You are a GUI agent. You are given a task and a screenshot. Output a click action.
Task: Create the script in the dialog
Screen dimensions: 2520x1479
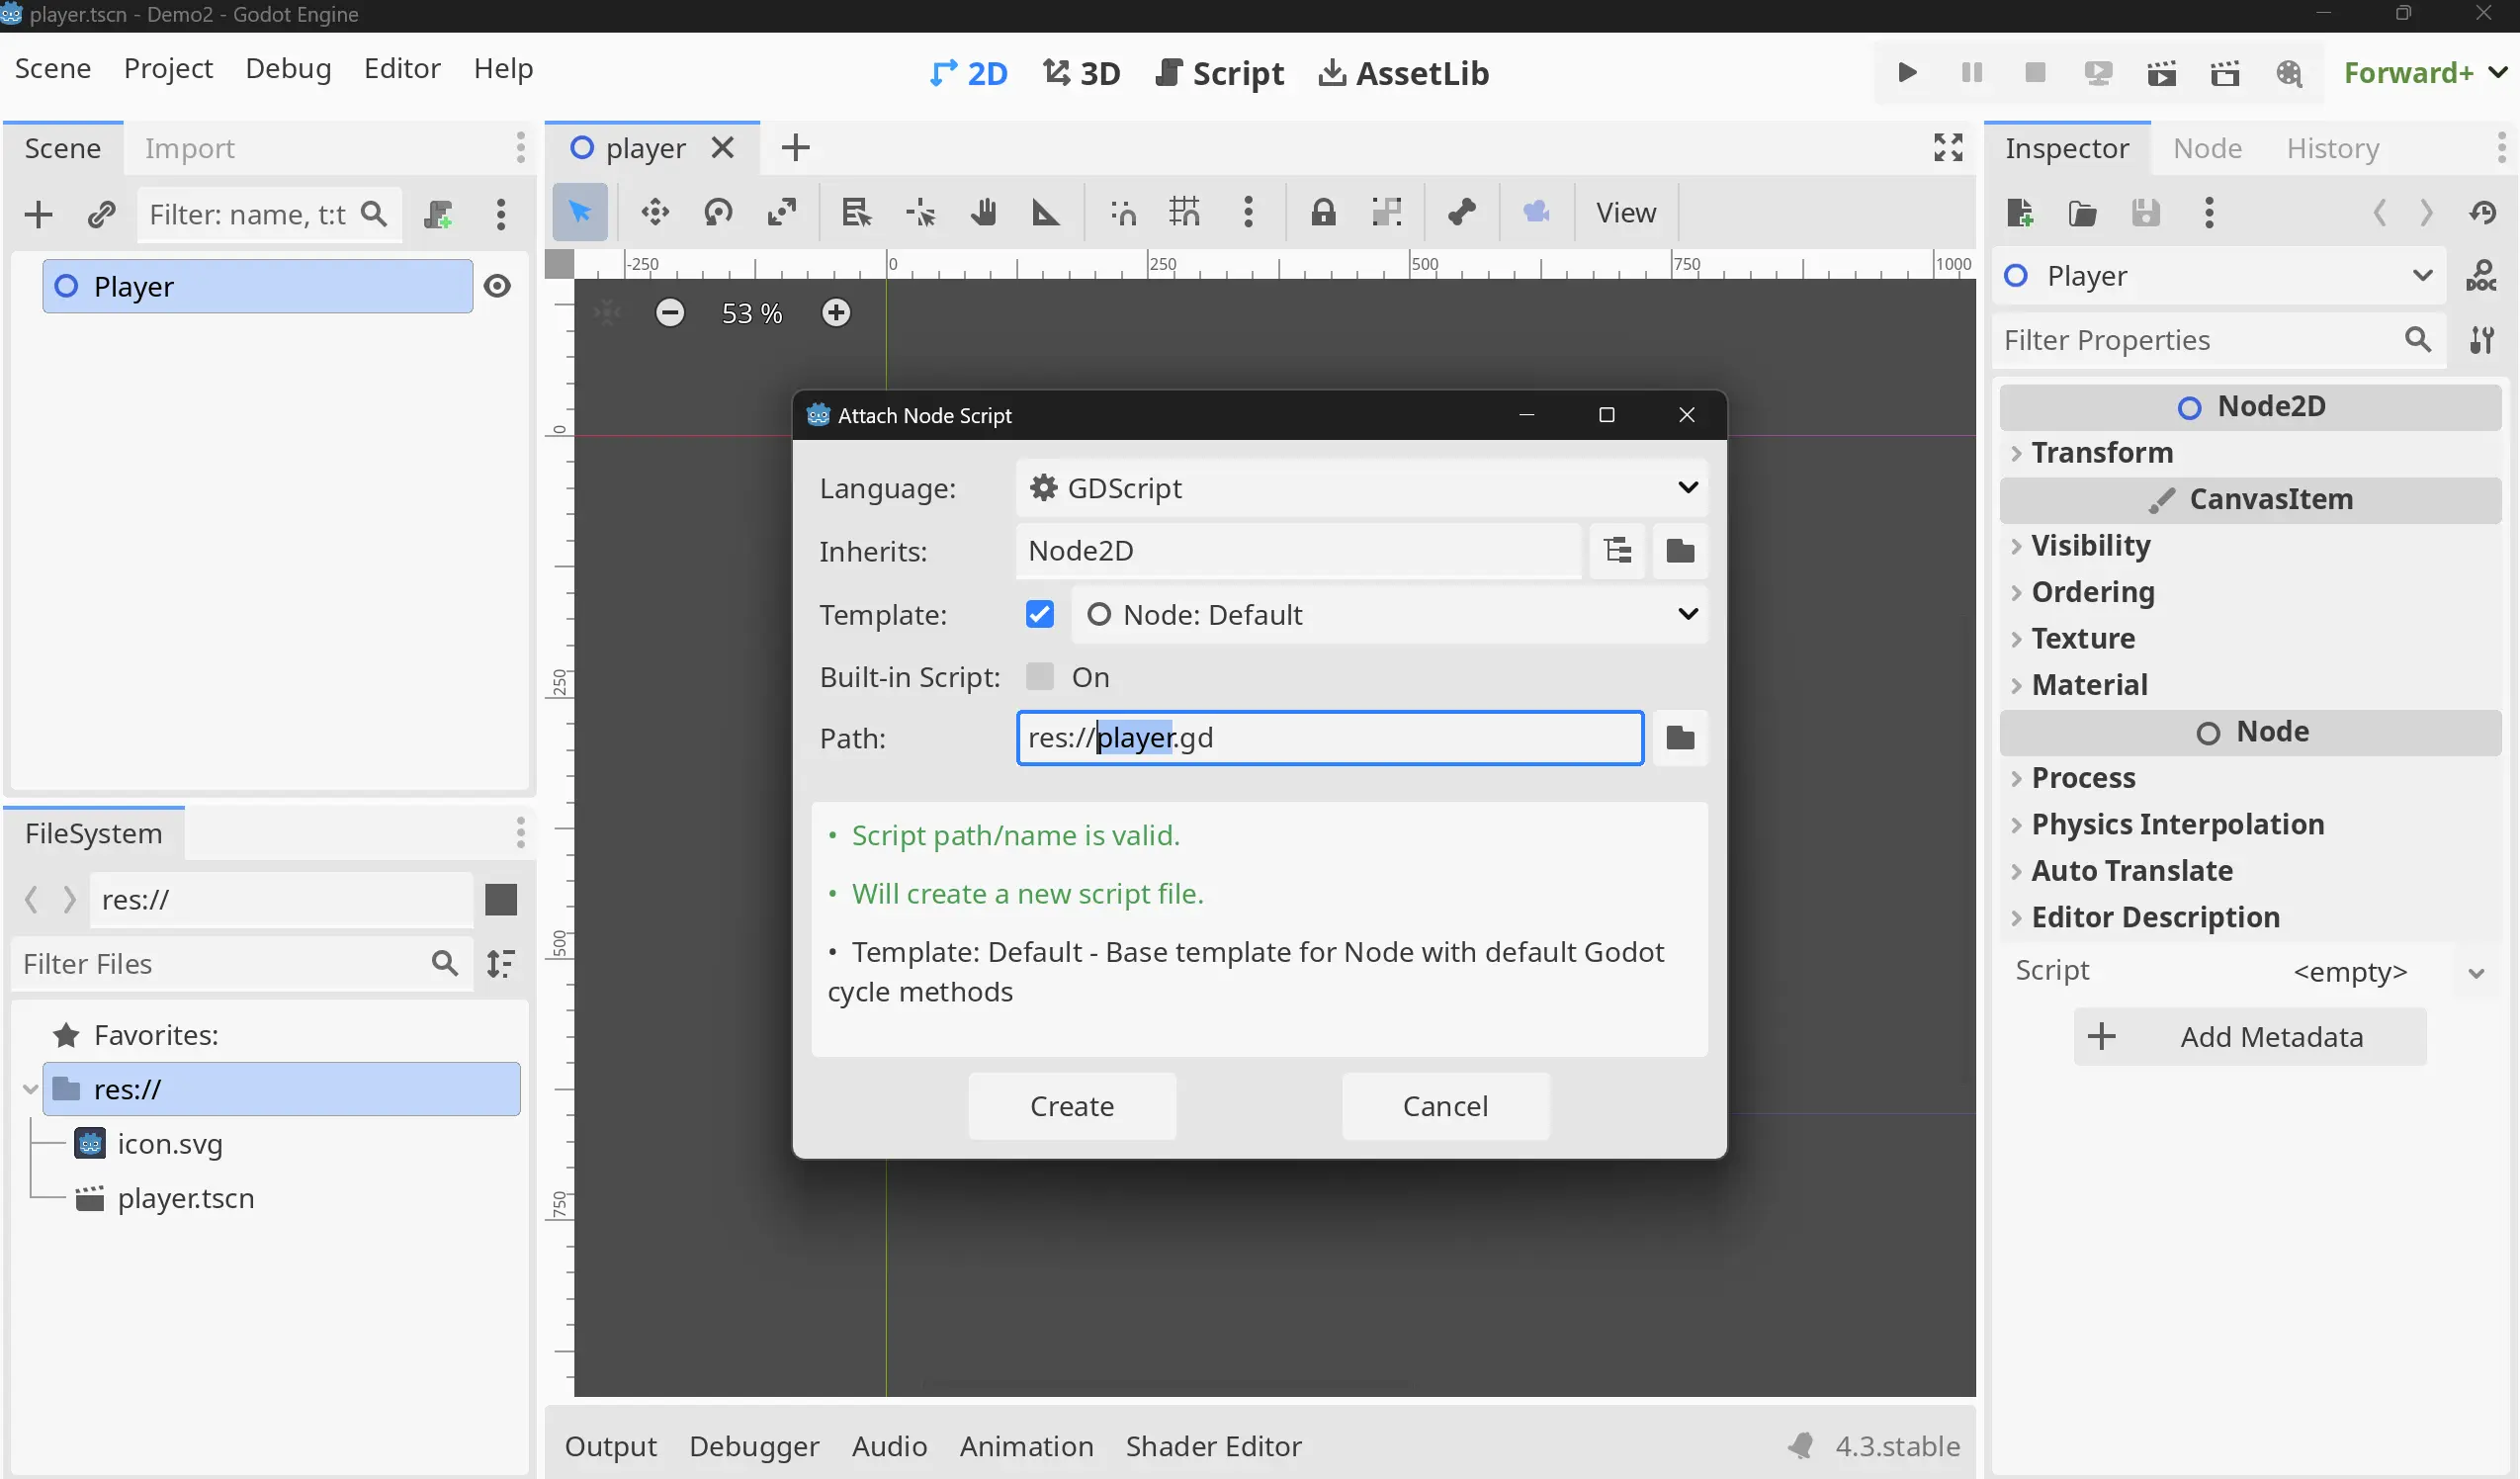tap(1072, 1106)
